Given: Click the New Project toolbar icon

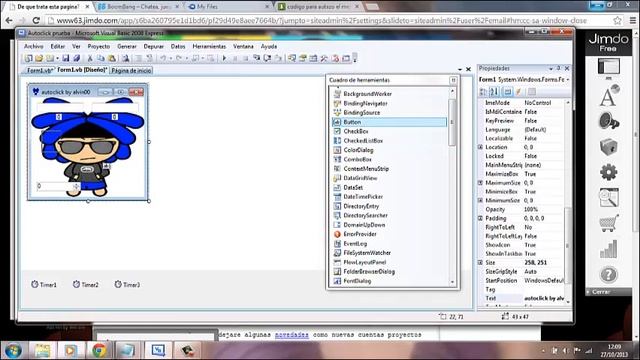Looking at the screenshot, I should click(28, 58).
